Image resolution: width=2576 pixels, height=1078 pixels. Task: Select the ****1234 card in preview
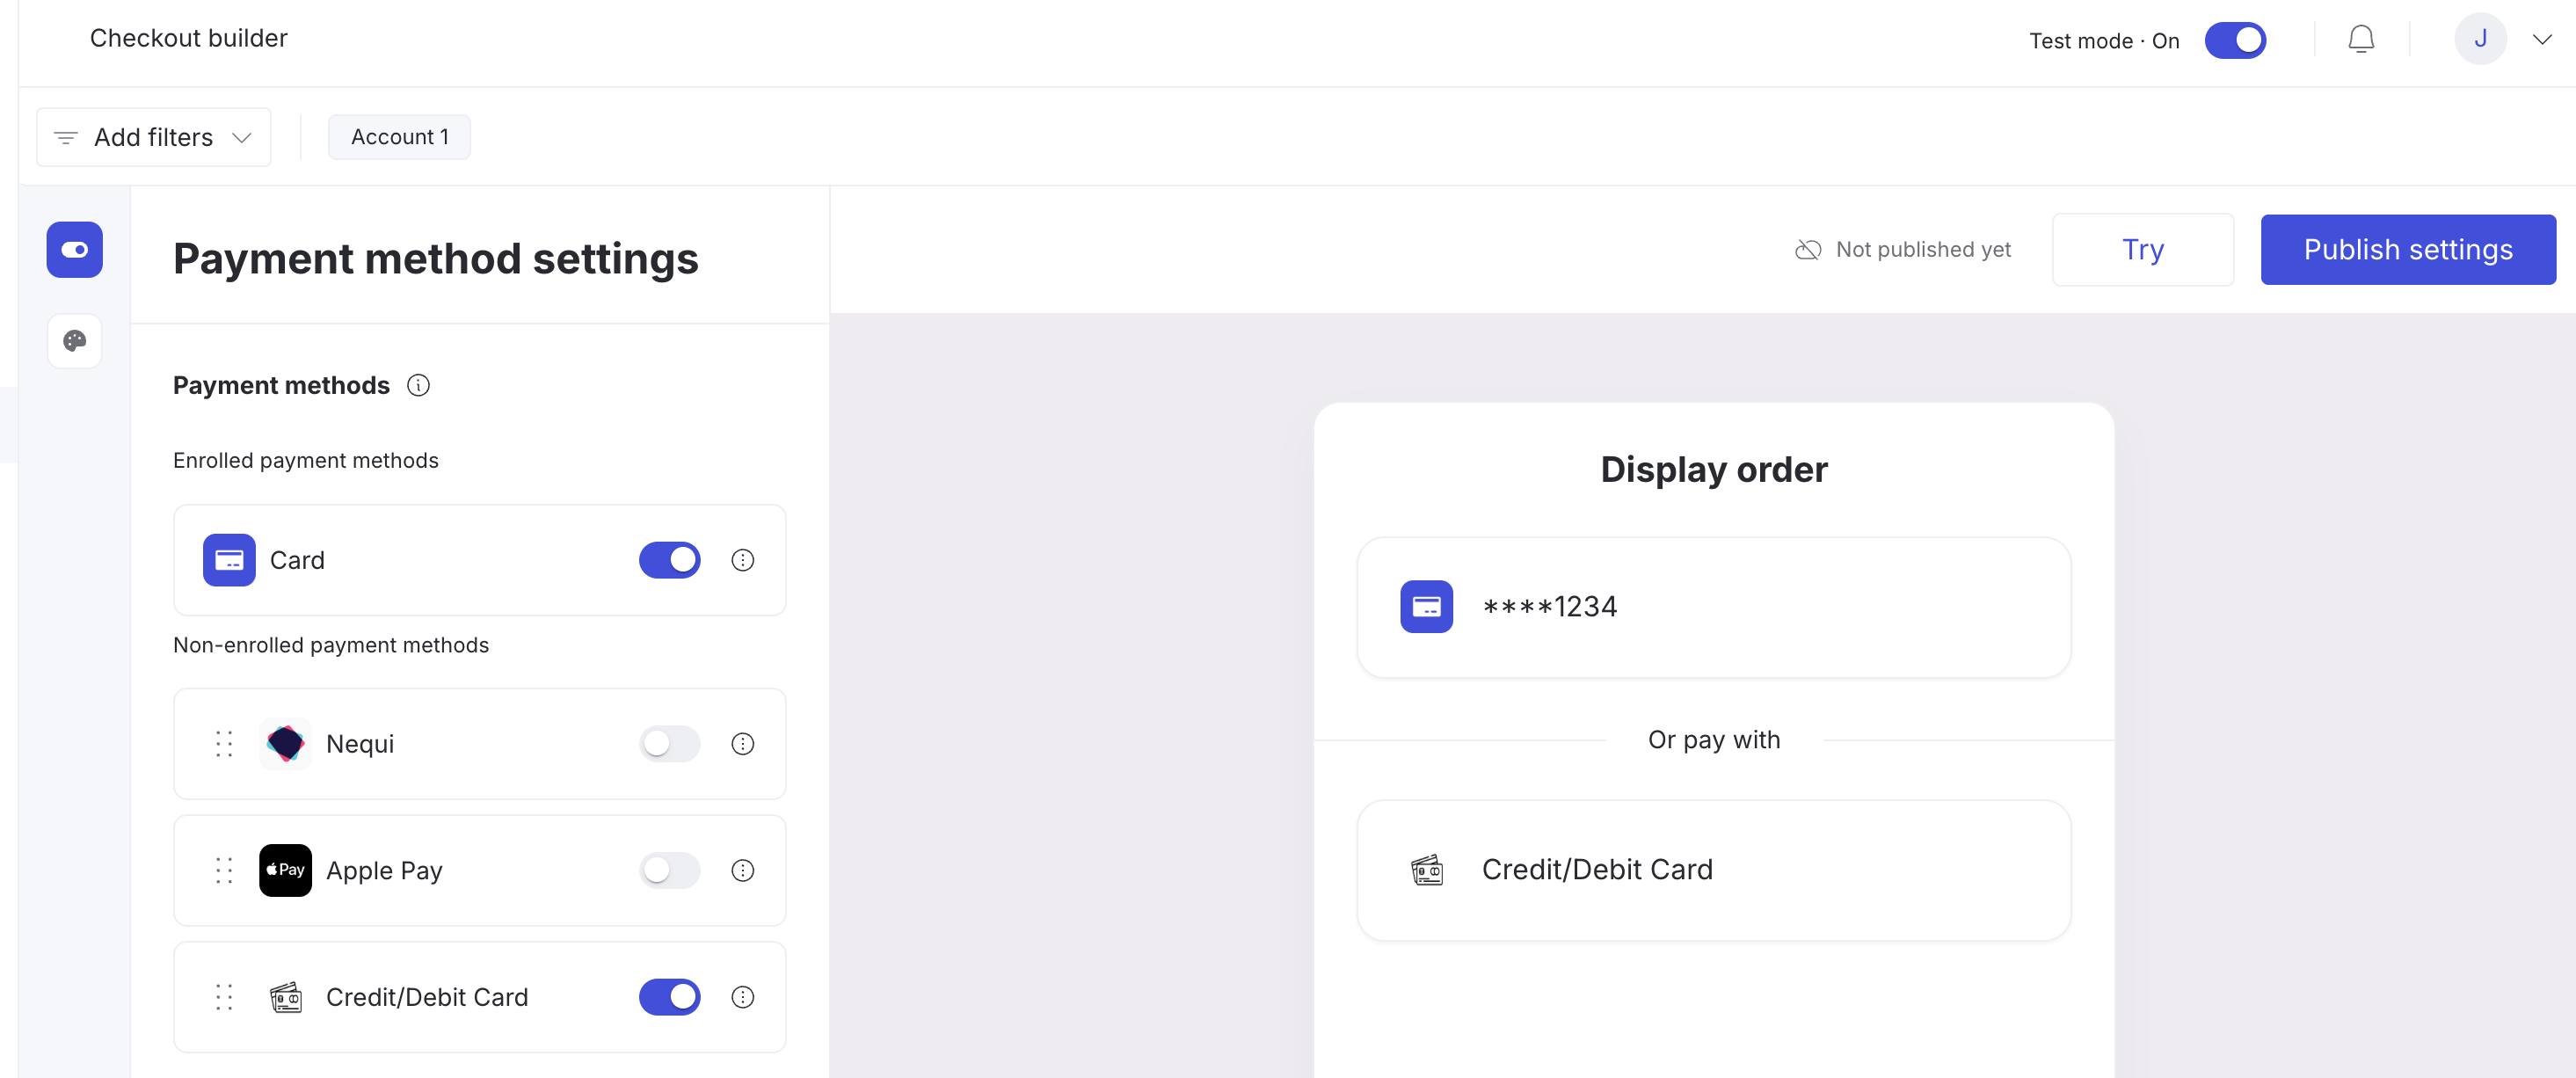coord(1713,607)
